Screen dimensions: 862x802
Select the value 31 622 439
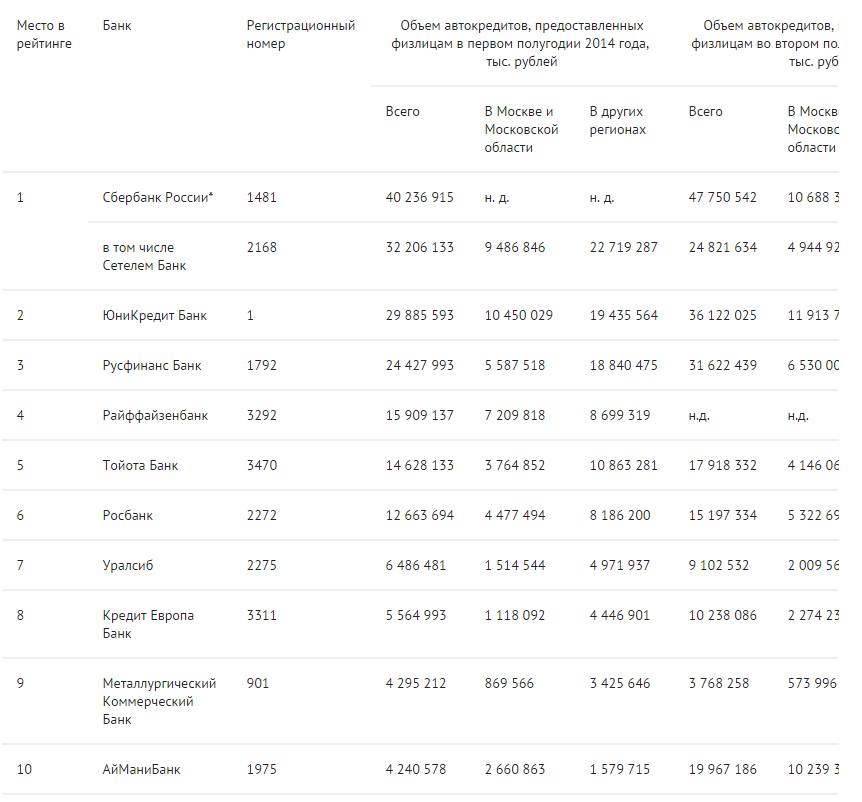click(x=722, y=366)
